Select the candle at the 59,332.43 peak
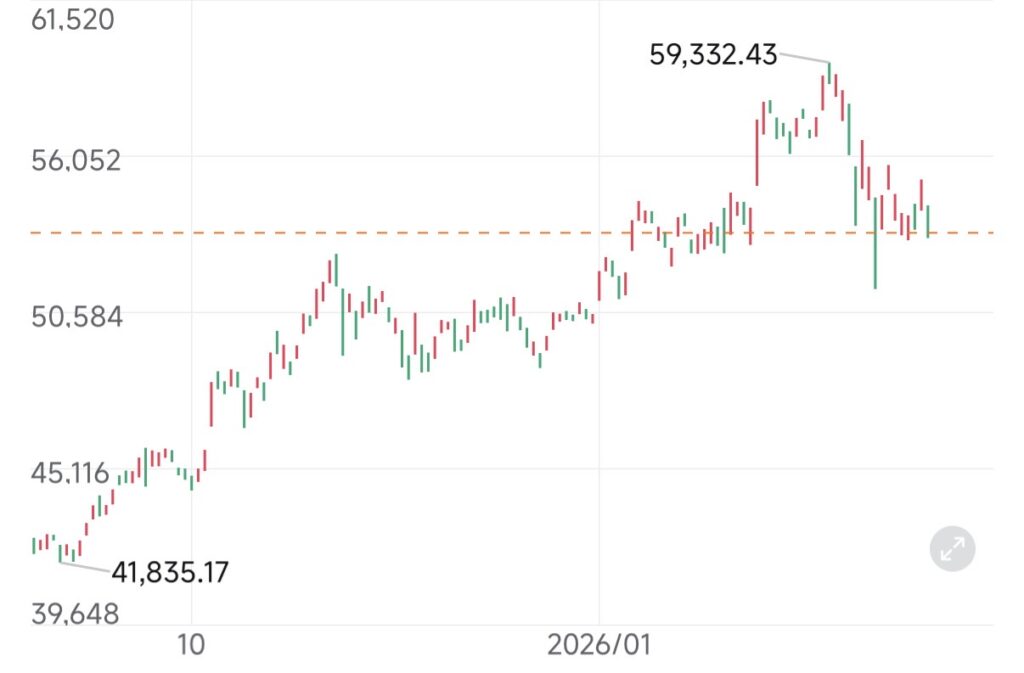The image size is (1024, 673). pos(829,77)
